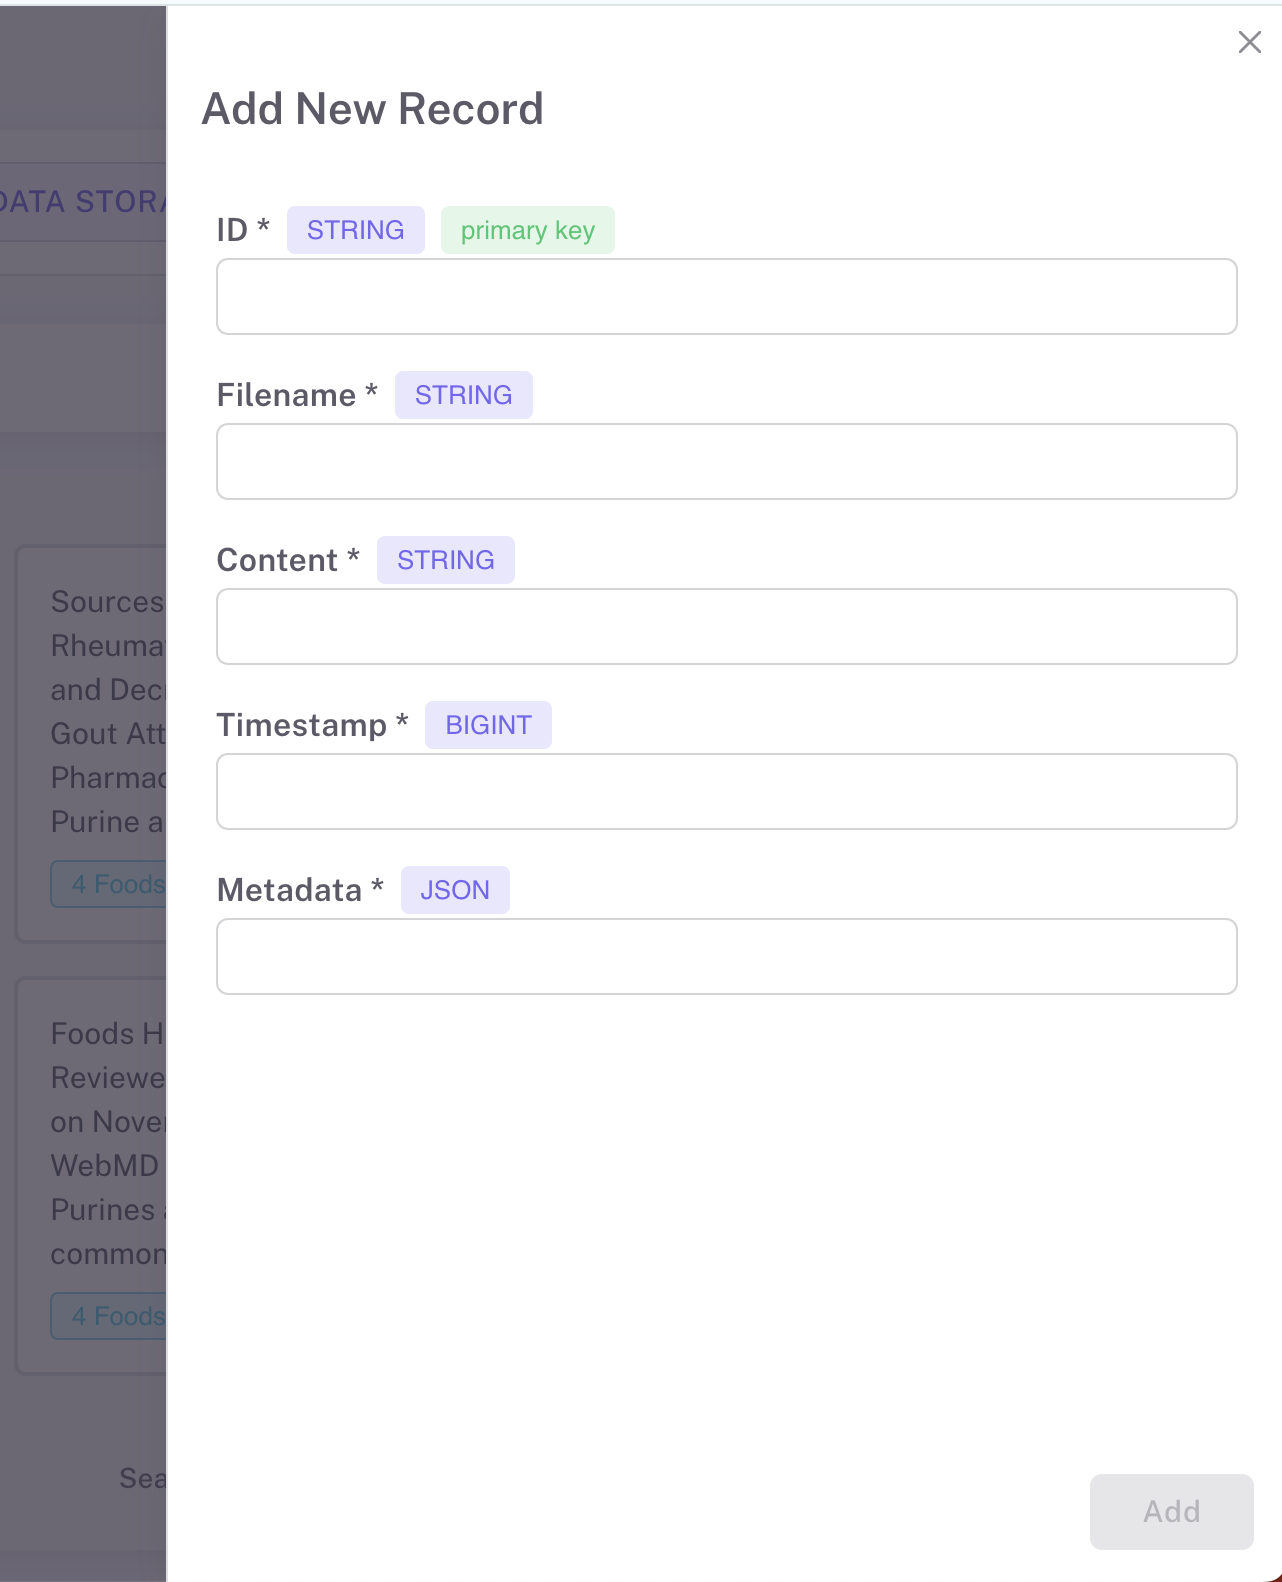Focus the Filename input box
The image size is (1282, 1582).
[726, 462]
